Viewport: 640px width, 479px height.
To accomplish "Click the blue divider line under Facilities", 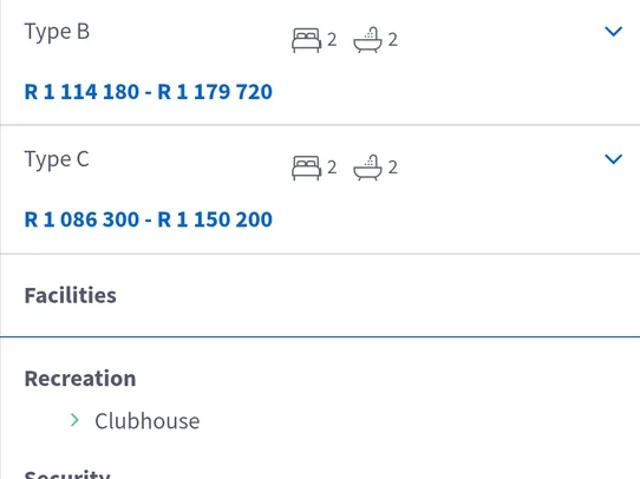I will pyautogui.click(x=320, y=337).
